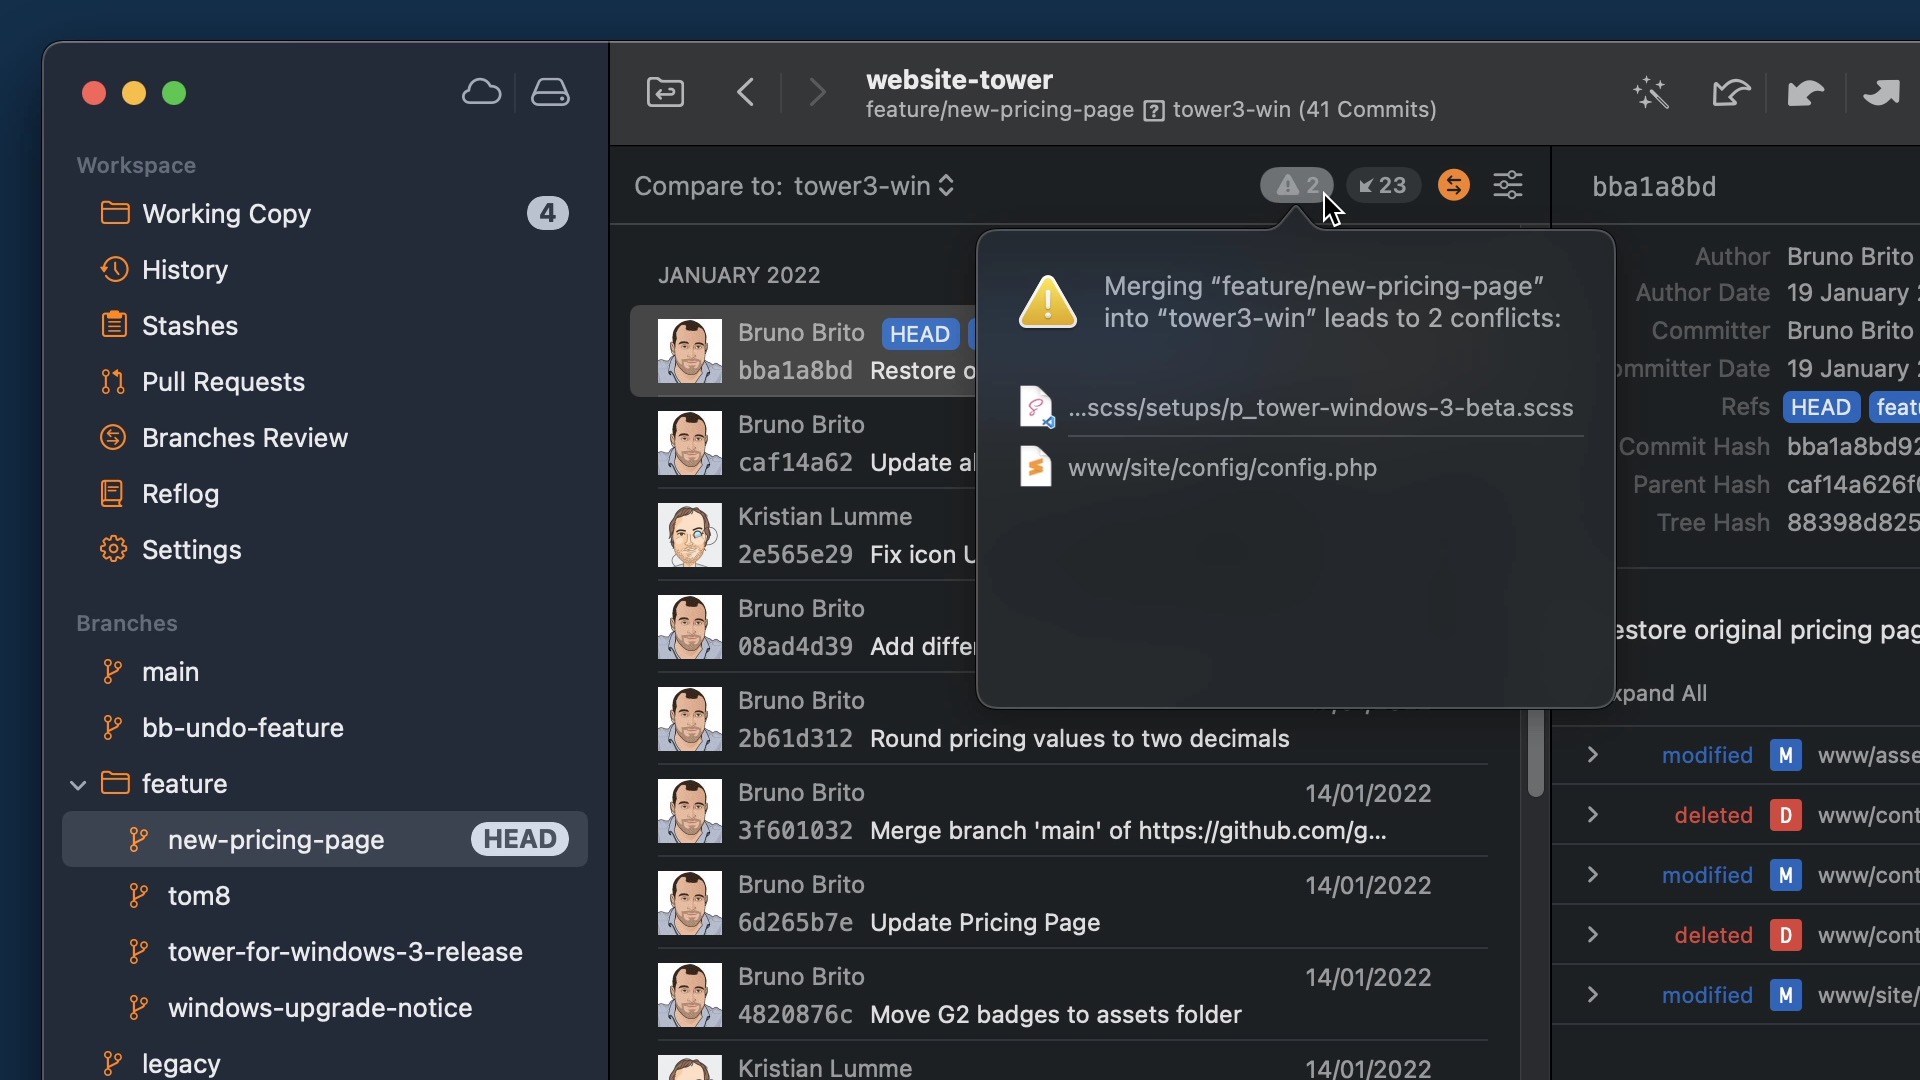Open Branches Review
The height and width of the screenshot is (1080, 1920).
(244, 437)
